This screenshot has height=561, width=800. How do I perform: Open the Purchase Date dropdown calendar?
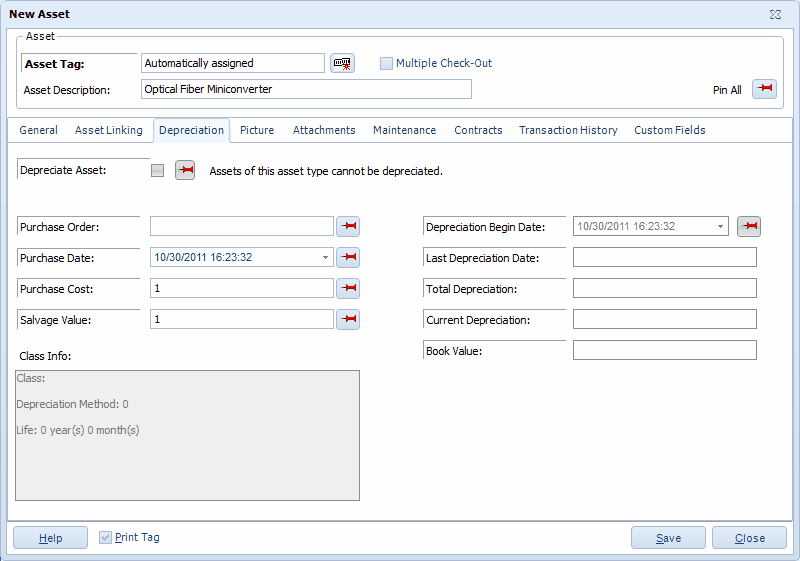tap(325, 258)
